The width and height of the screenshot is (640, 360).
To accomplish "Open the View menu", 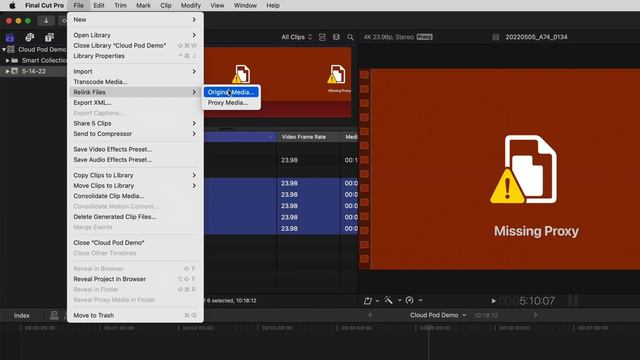I will click(217, 5).
